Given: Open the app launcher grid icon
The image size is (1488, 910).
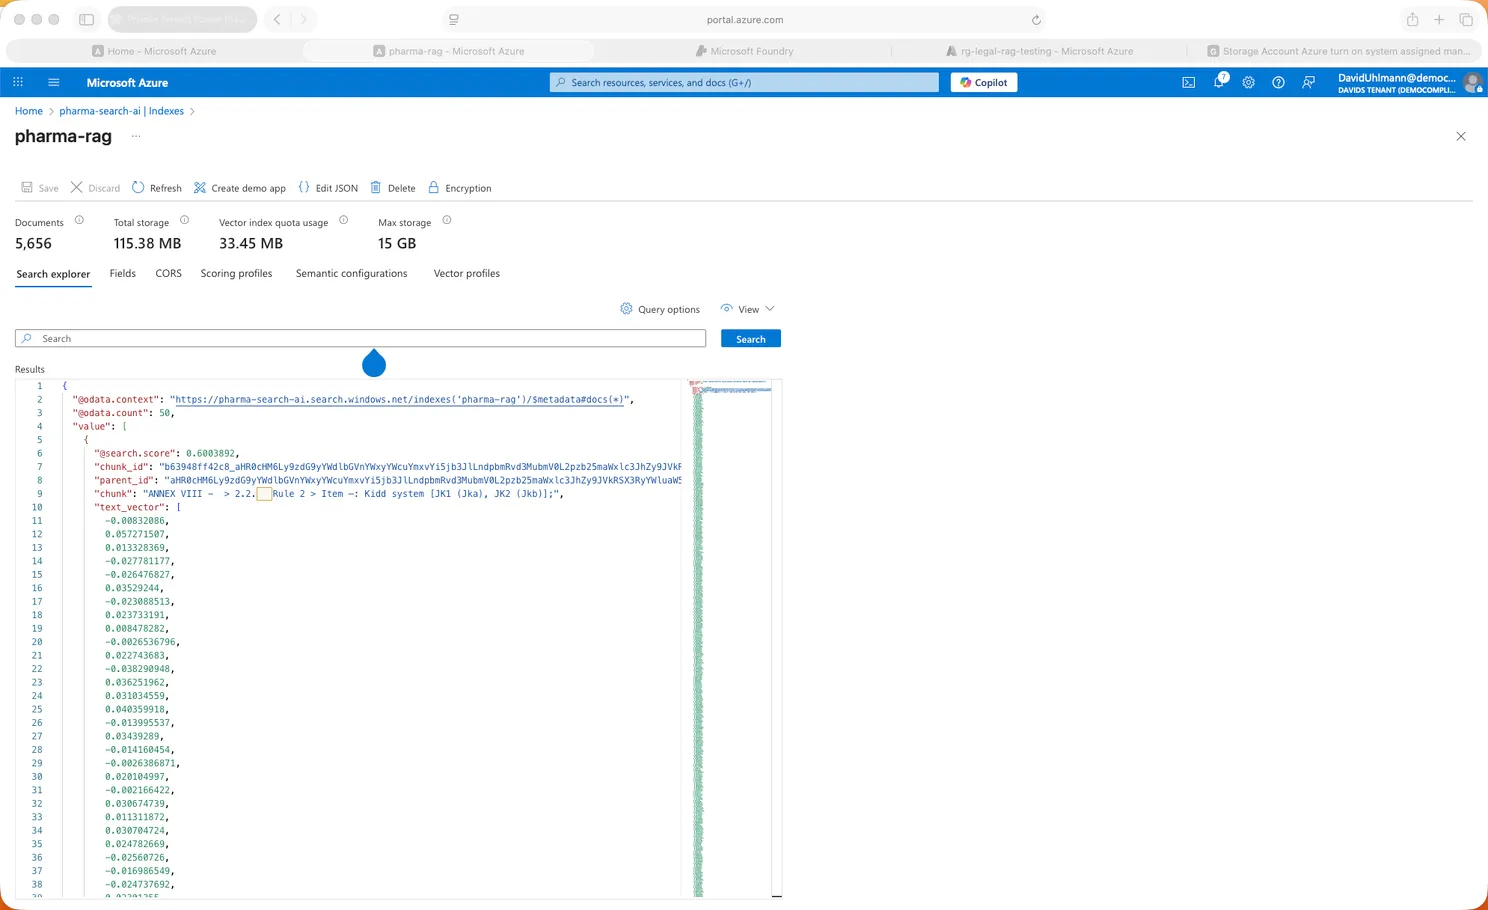Looking at the screenshot, I should 18,82.
